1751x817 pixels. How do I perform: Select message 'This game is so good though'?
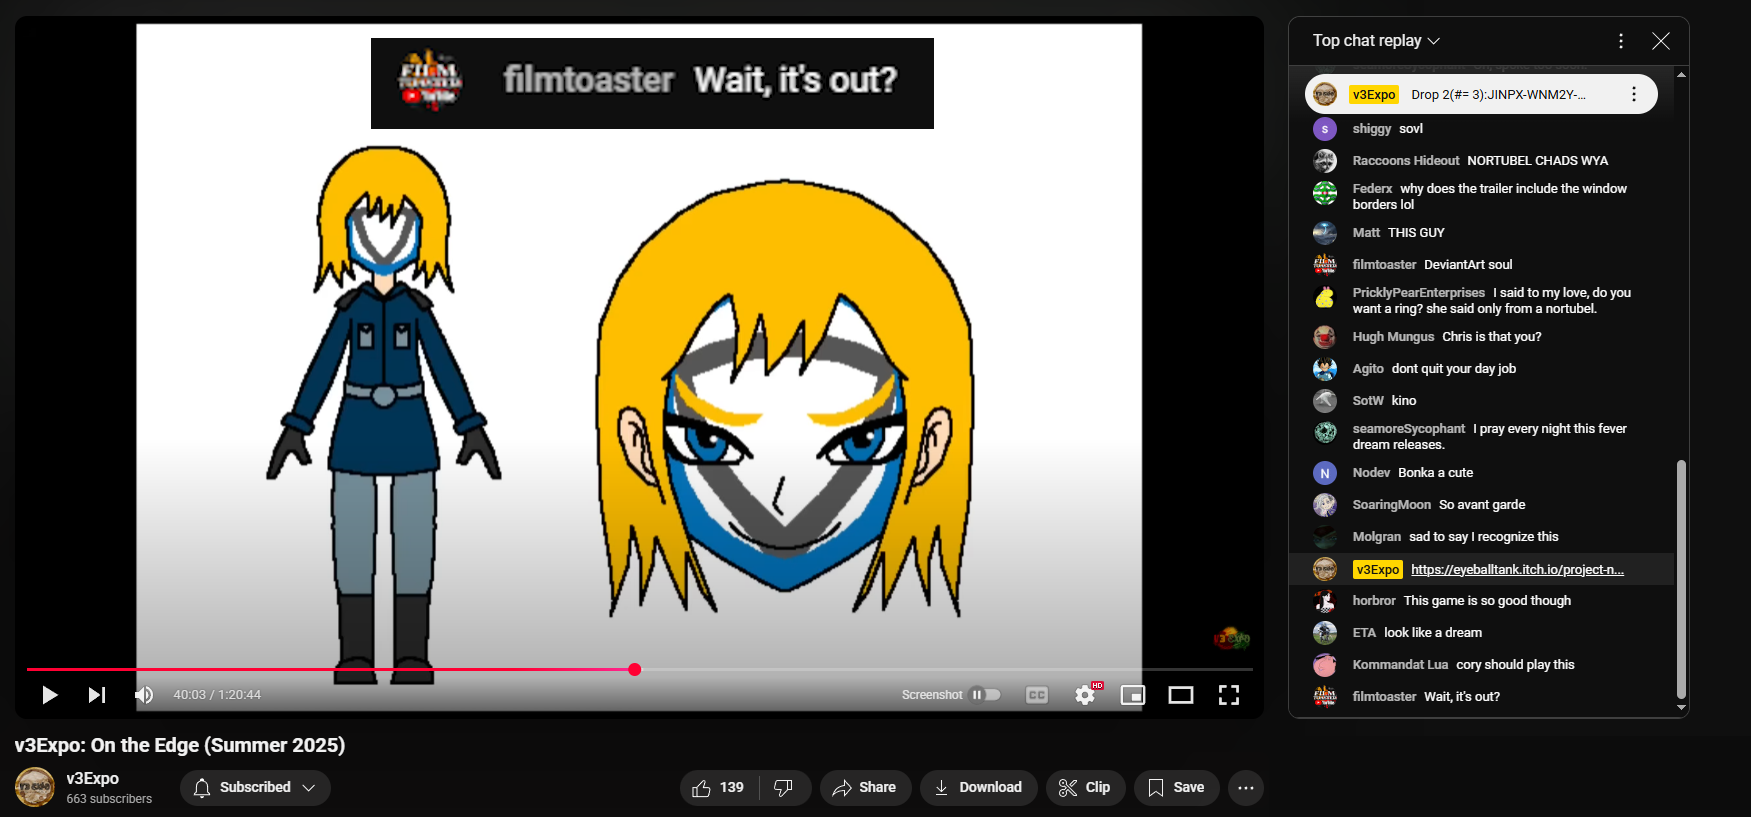(1487, 601)
